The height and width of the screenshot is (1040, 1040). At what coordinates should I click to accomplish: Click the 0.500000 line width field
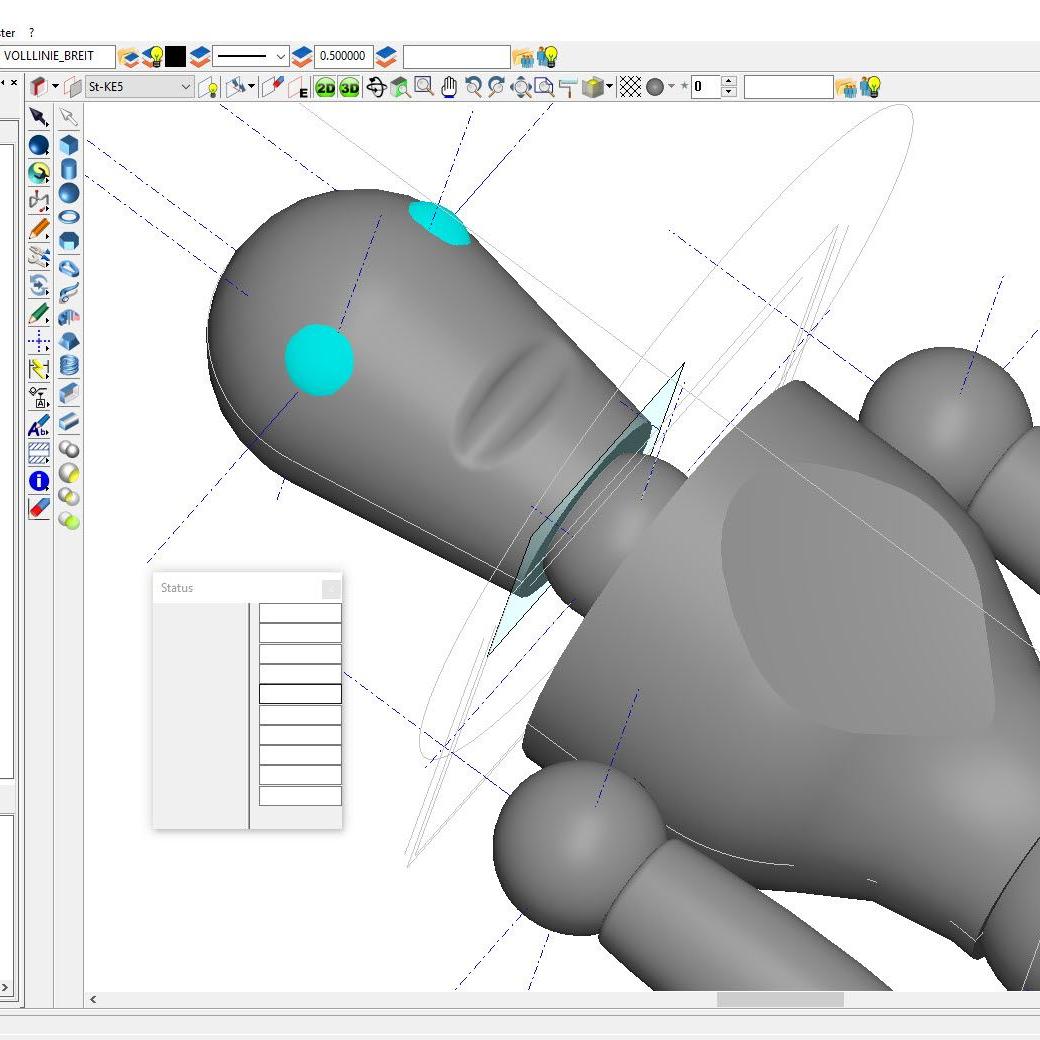(343, 57)
